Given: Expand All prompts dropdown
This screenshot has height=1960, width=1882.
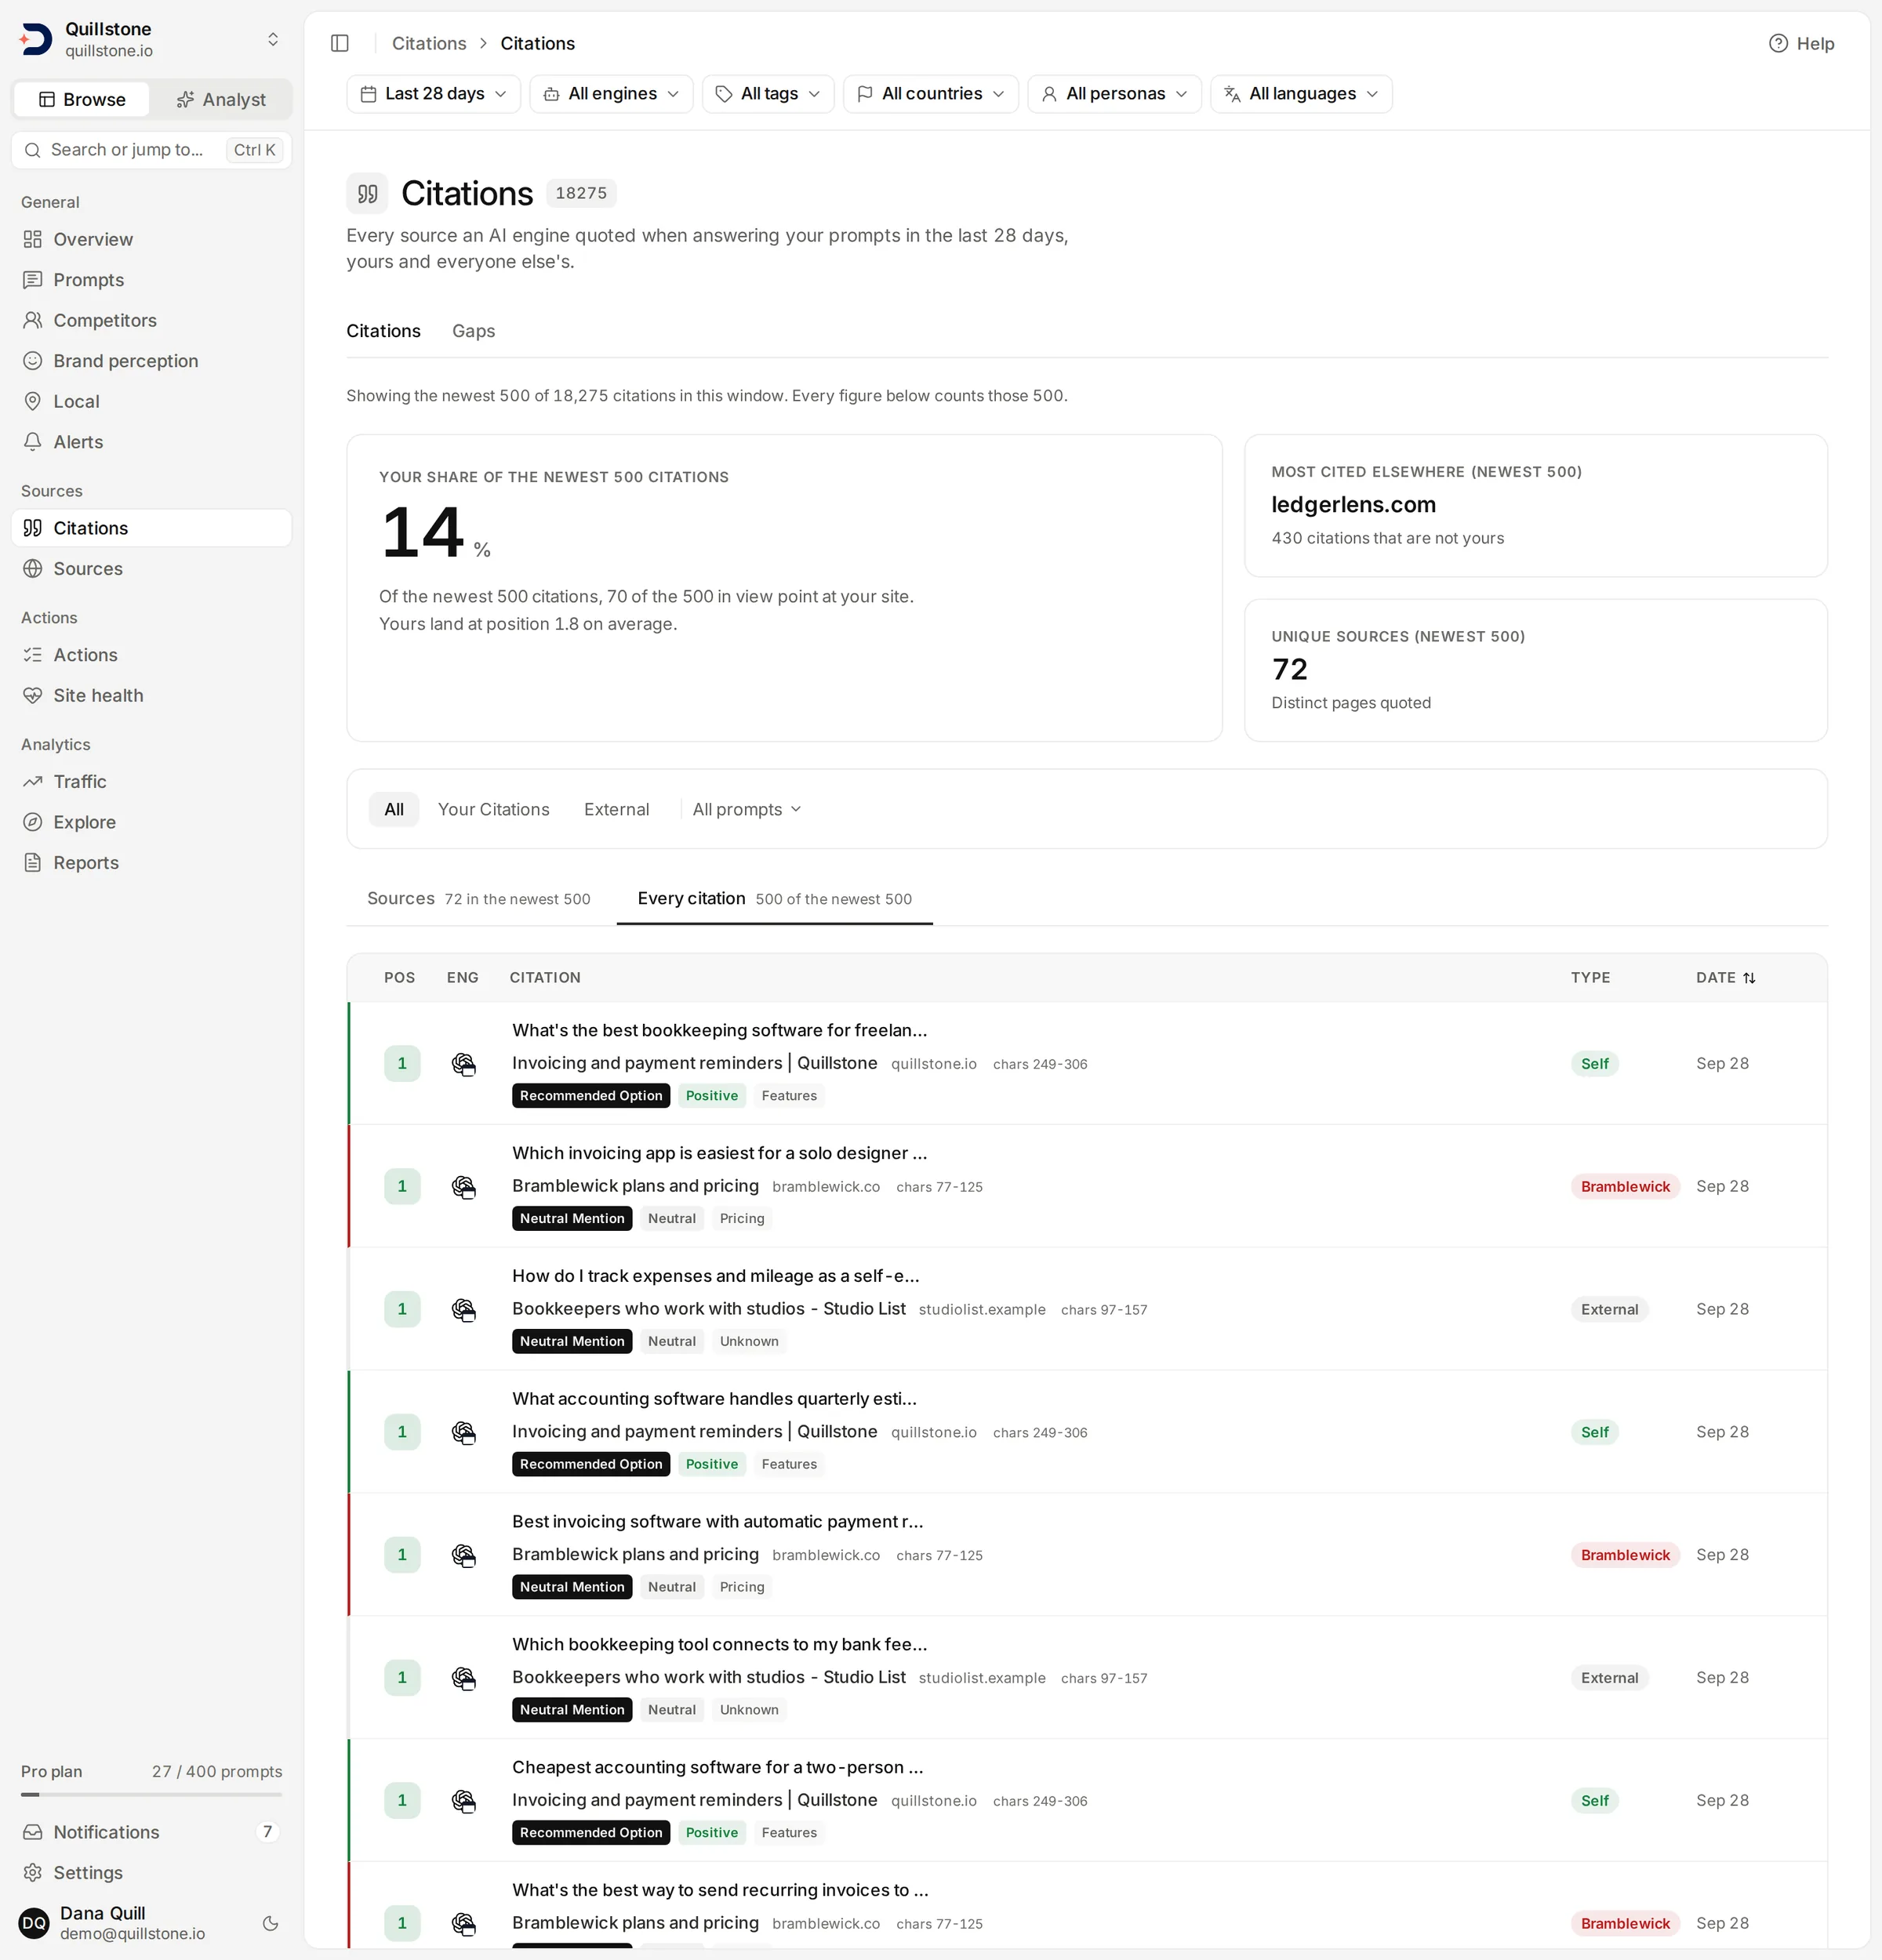Looking at the screenshot, I should click(x=747, y=809).
